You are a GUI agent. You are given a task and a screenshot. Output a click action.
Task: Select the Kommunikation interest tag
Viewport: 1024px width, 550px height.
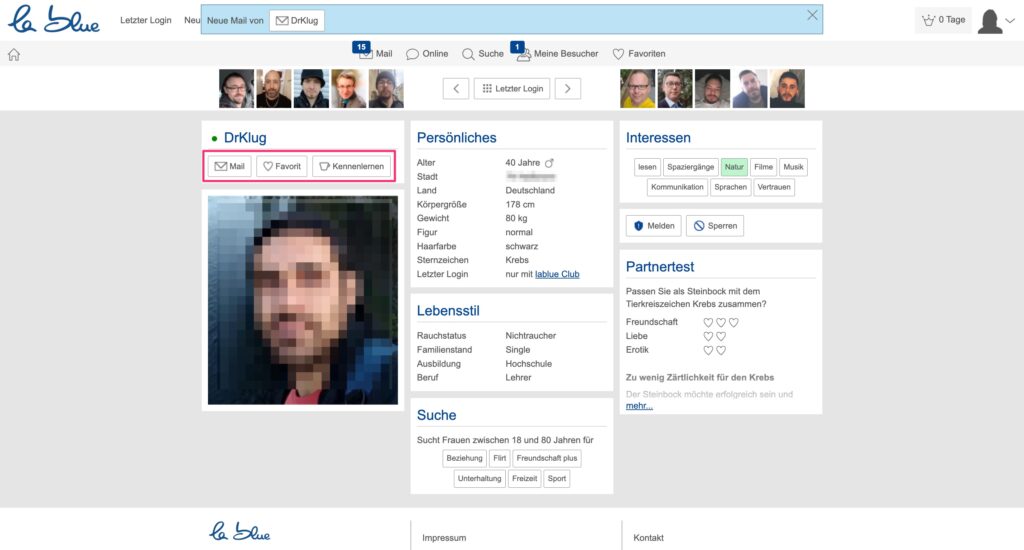pos(677,187)
